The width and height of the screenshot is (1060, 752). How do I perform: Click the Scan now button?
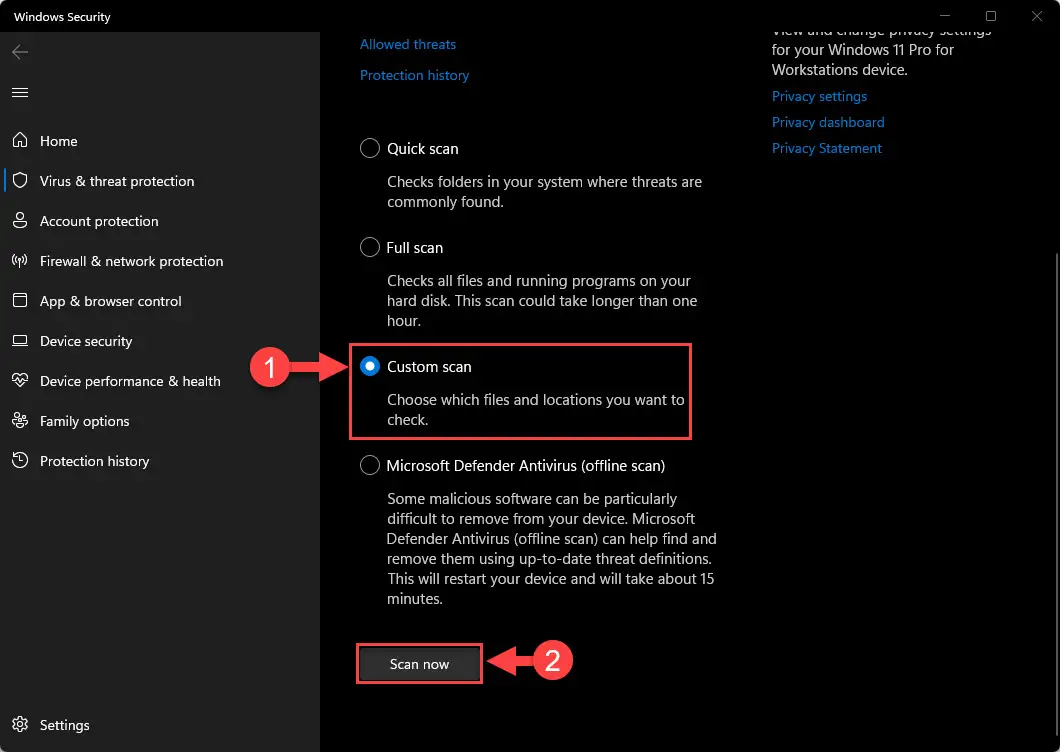point(419,664)
